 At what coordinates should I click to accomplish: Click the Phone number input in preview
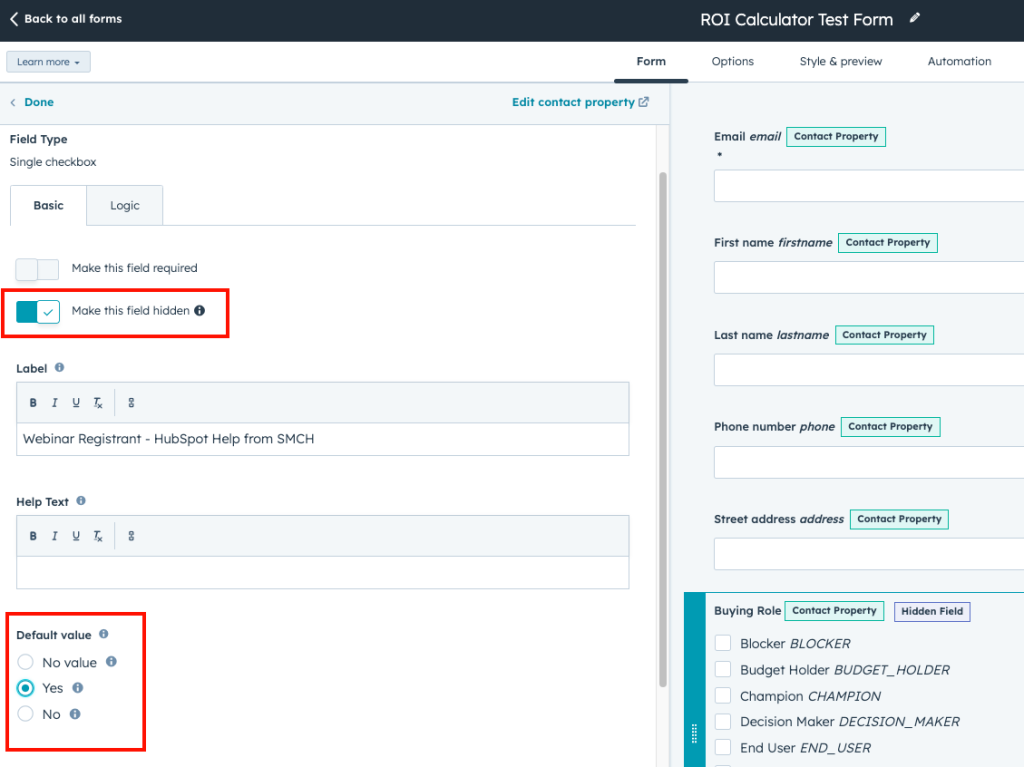pyautogui.click(x=869, y=463)
